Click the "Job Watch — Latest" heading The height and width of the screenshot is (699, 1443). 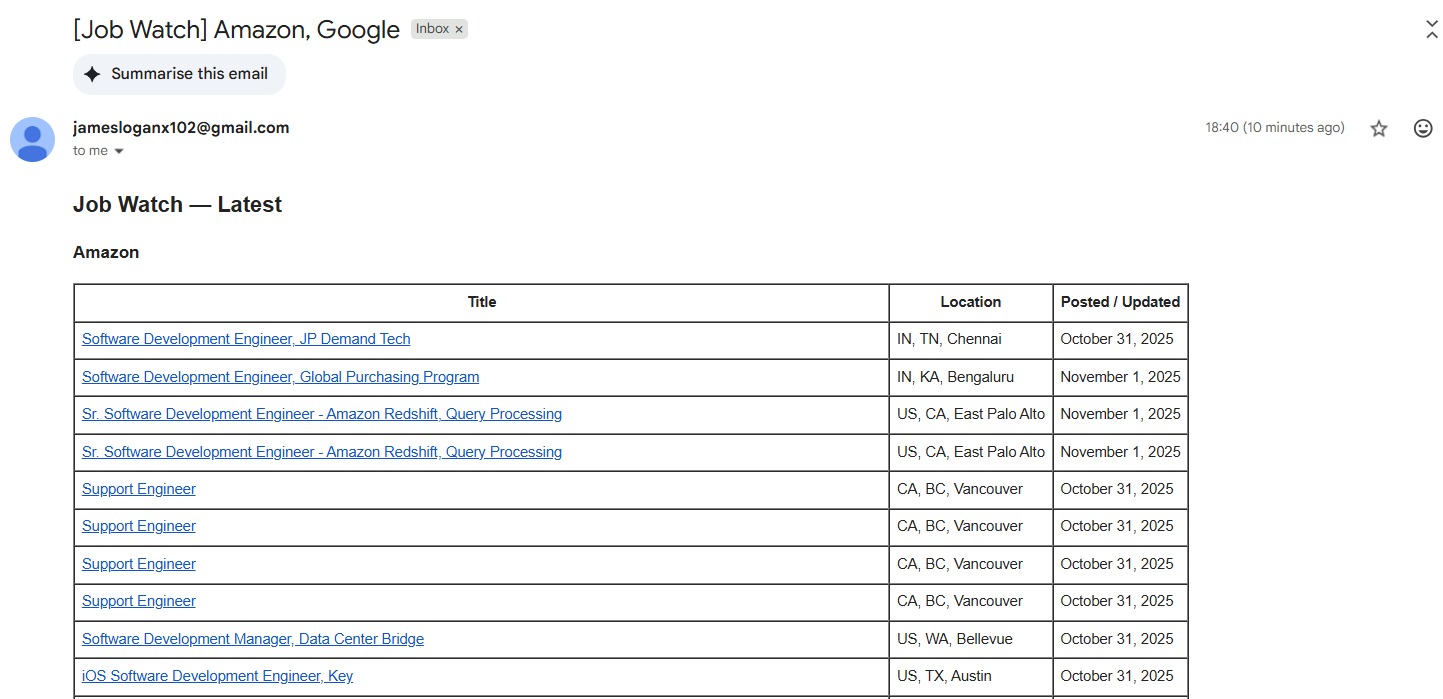point(177,205)
